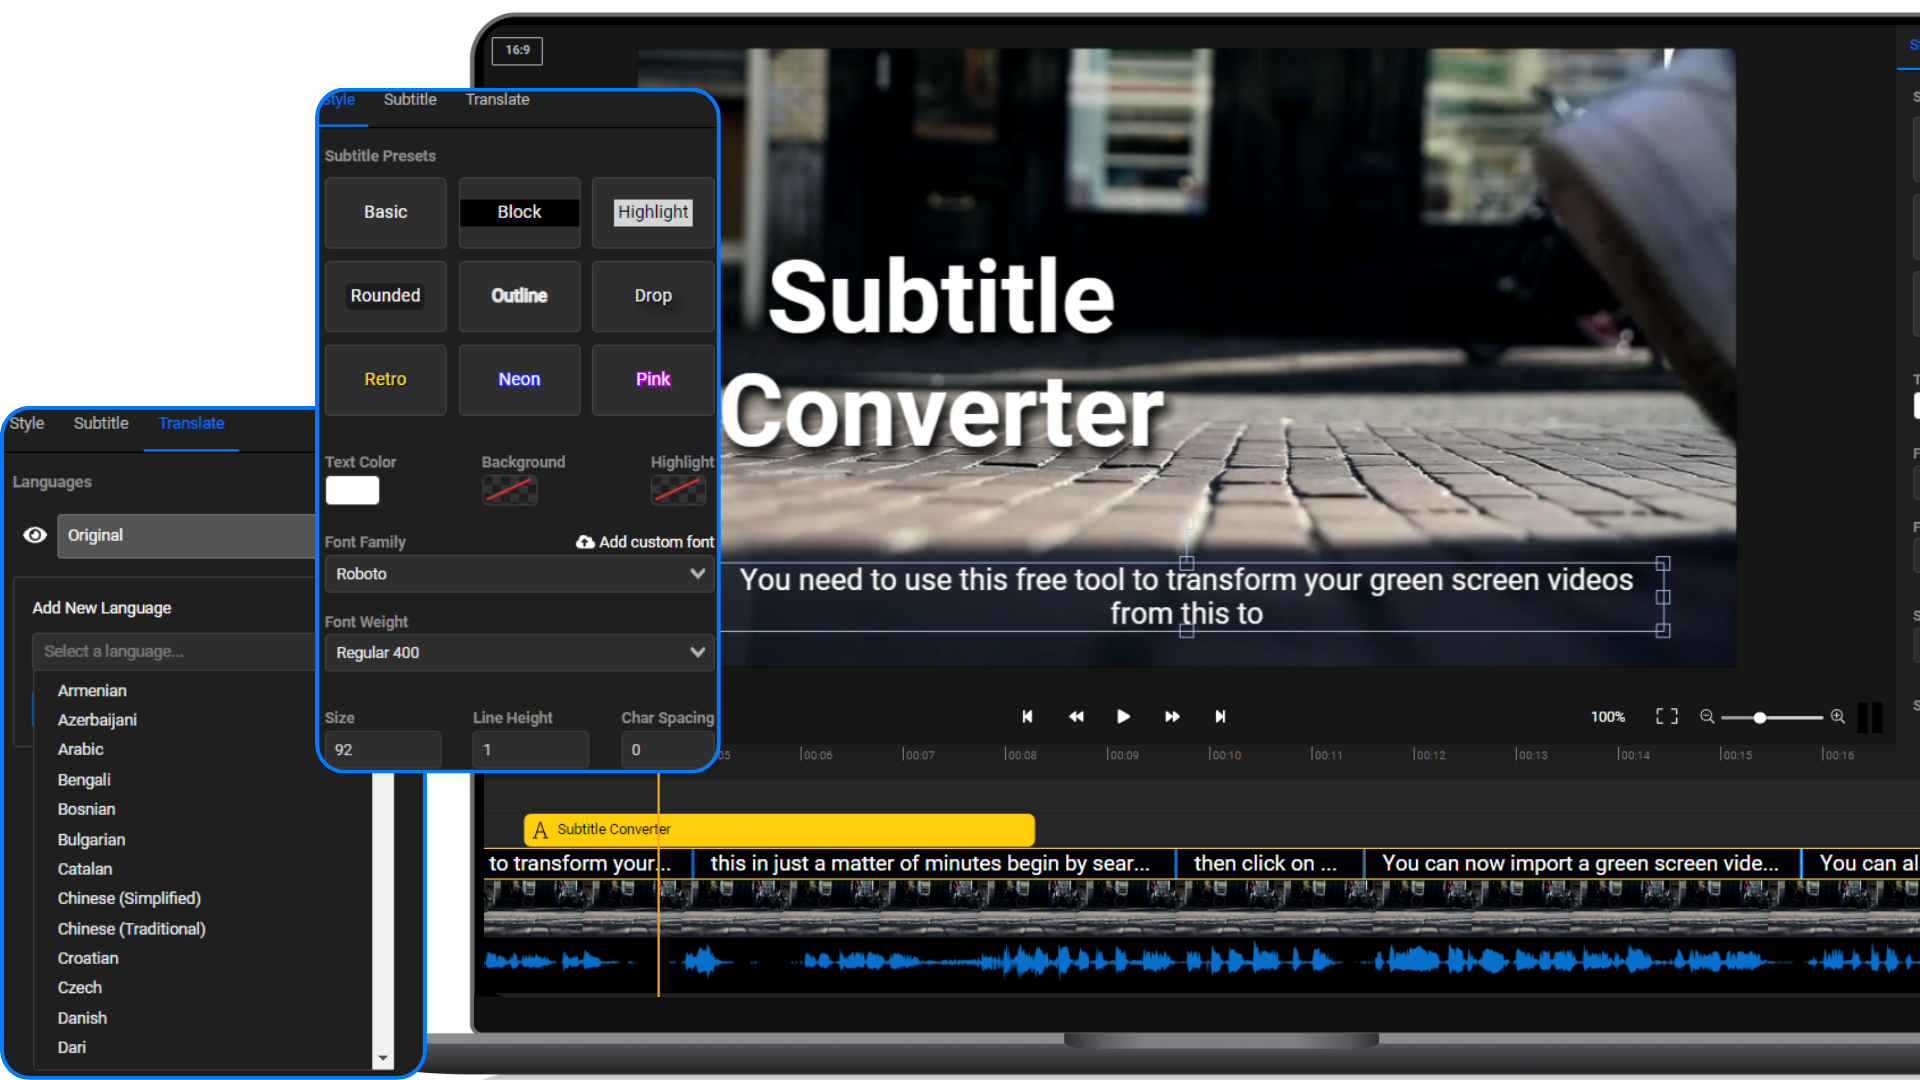Open the Add custom font uploader

pos(645,541)
